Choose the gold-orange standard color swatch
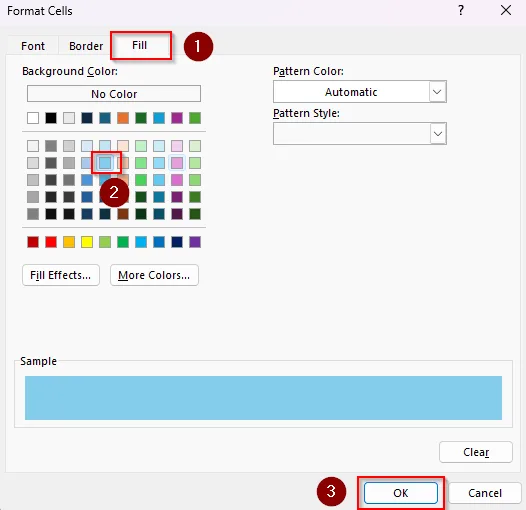The width and height of the screenshot is (526, 510). [69, 242]
